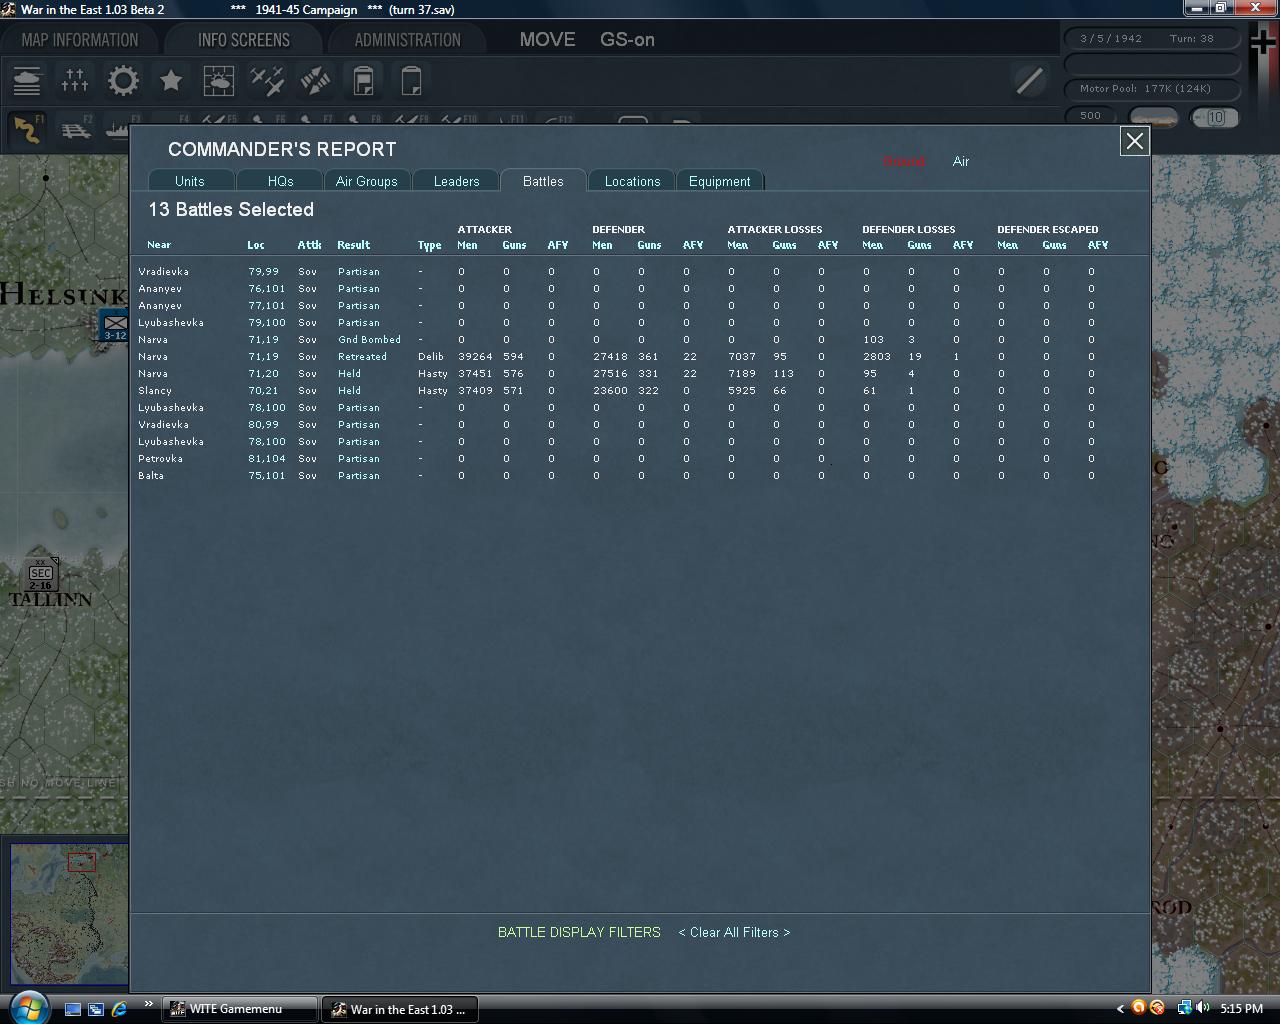
Task: Click the Tallinn SEC unit counter on map
Action: (x=41, y=574)
